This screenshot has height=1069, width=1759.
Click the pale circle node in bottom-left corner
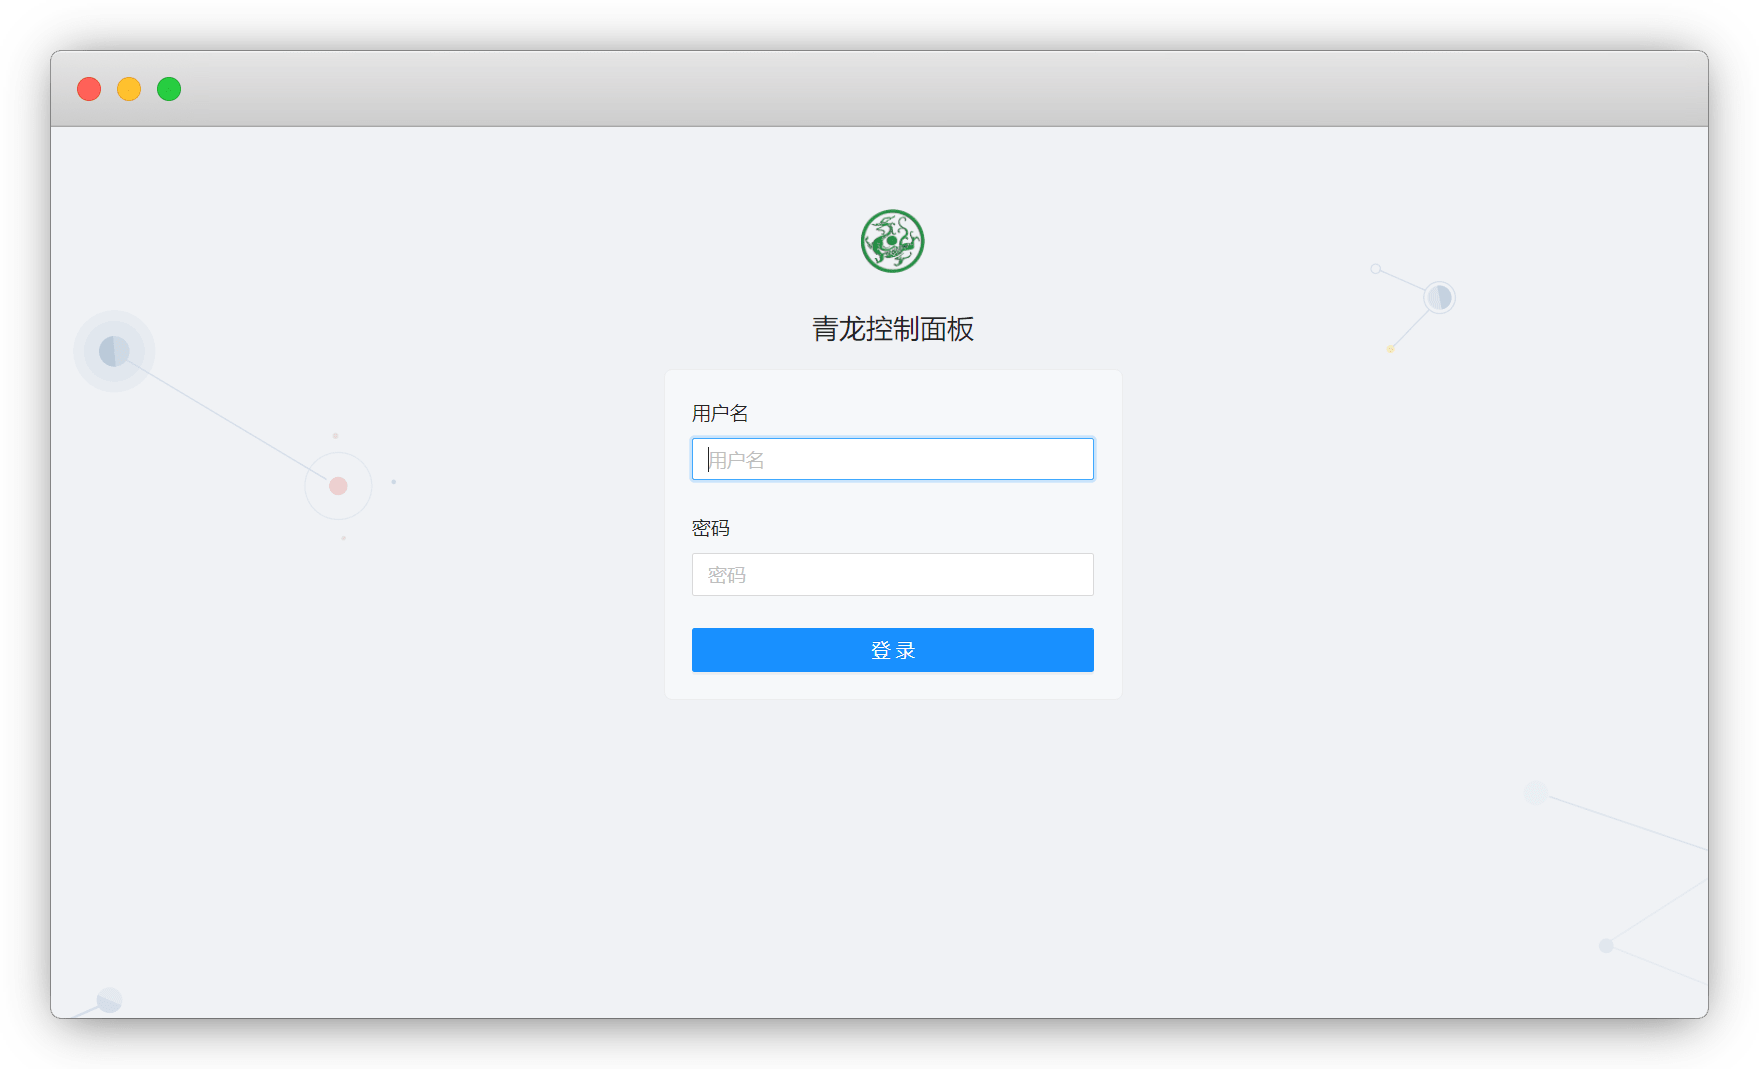109,1000
